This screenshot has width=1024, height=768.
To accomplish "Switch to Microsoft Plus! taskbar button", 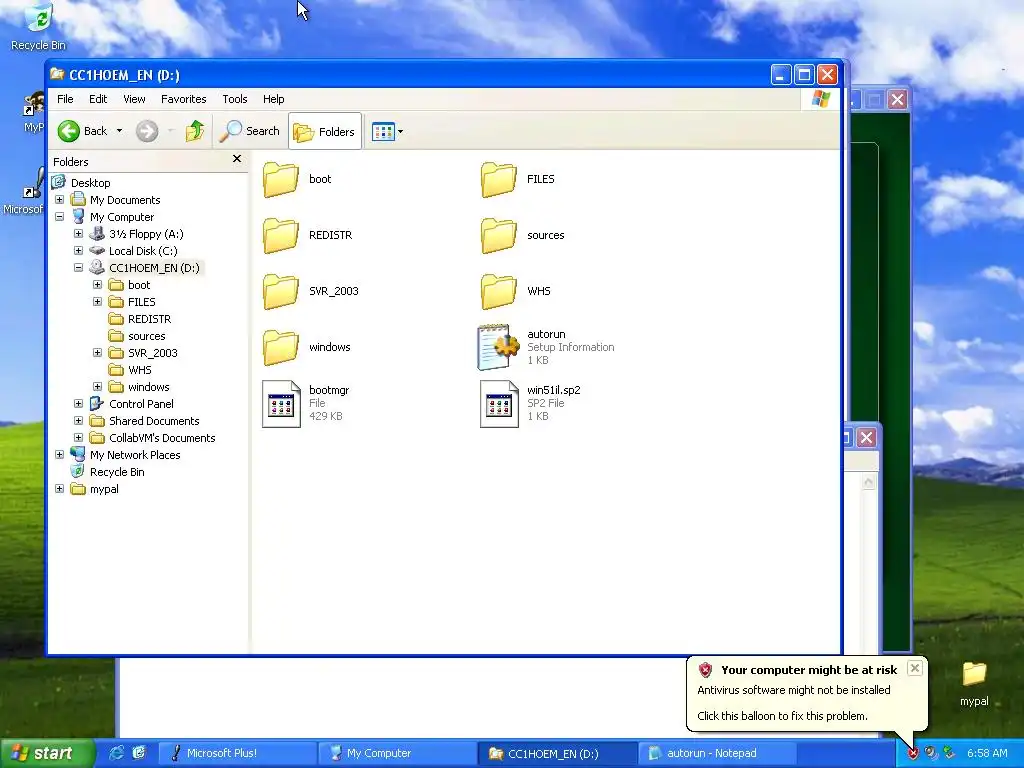I will point(236,753).
